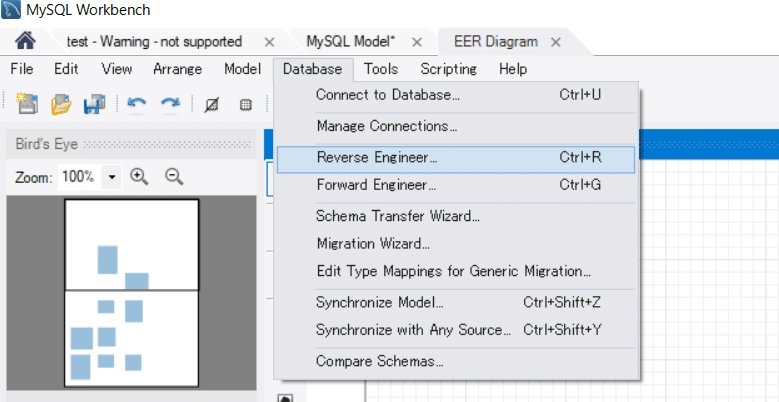Save the current model

pyautogui.click(x=94, y=104)
